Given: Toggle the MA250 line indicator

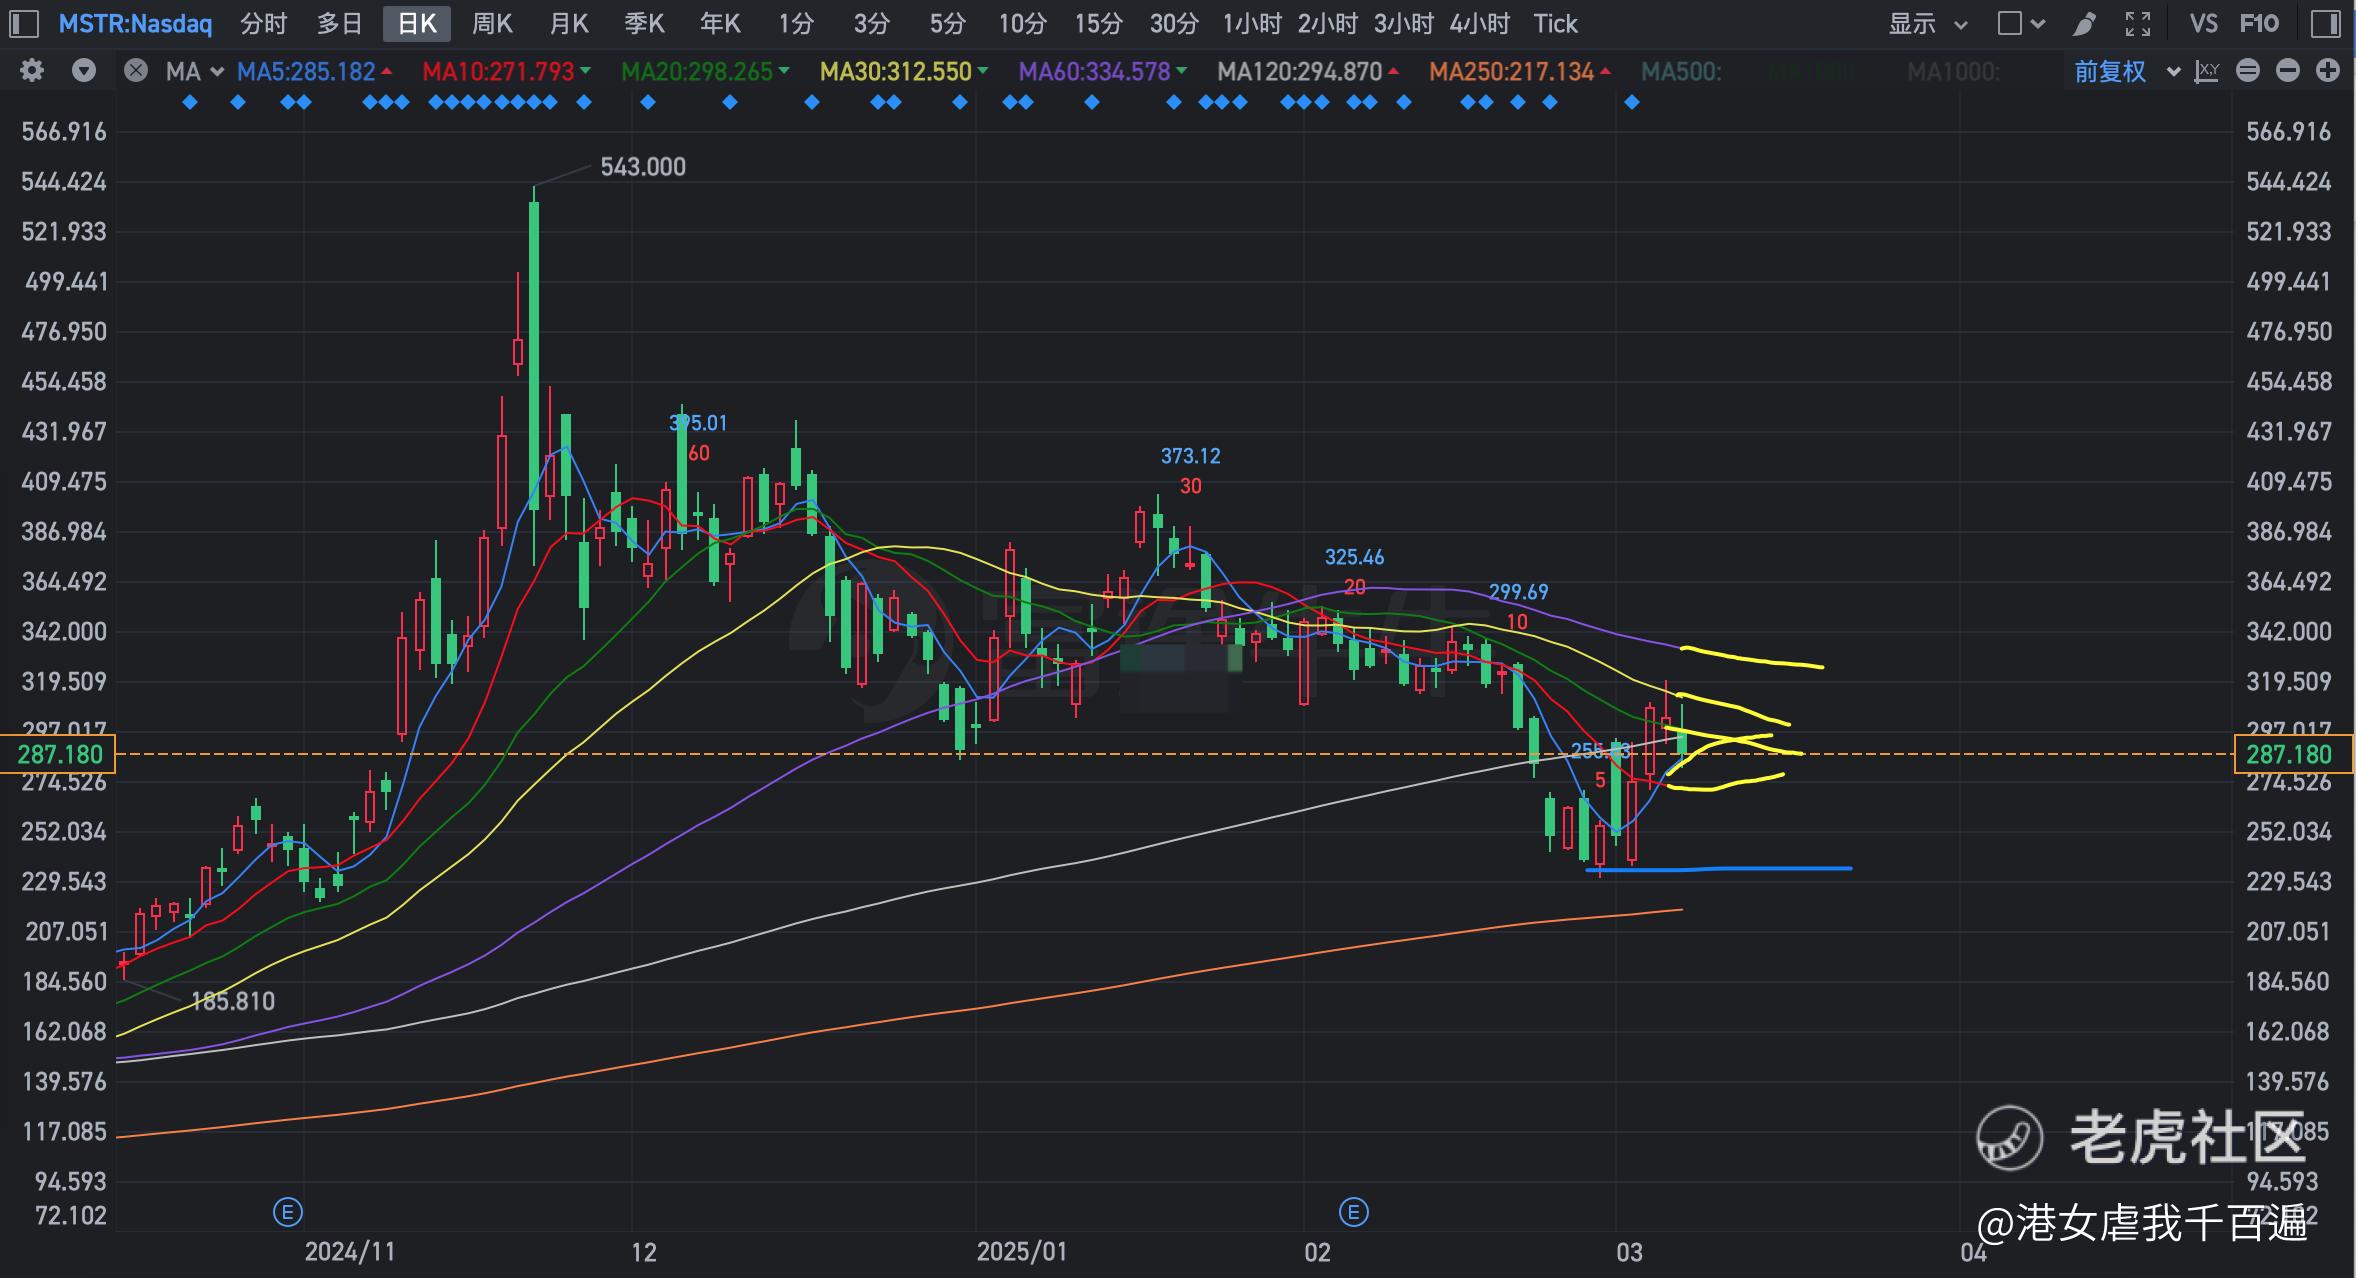Looking at the screenshot, I should tap(1520, 71).
